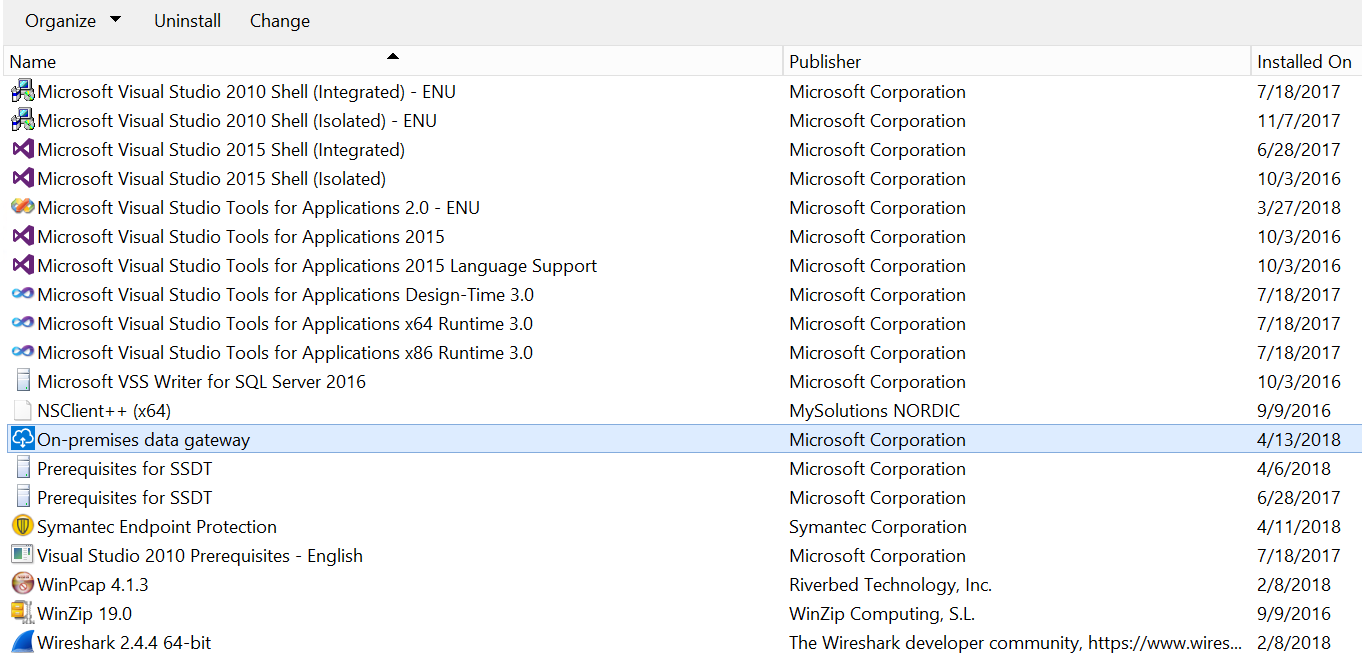This screenshot has width=1362, height=669.
Task: Click the Applications x64 Runtime 3.0 icon
Action: [x=22, y=324]
